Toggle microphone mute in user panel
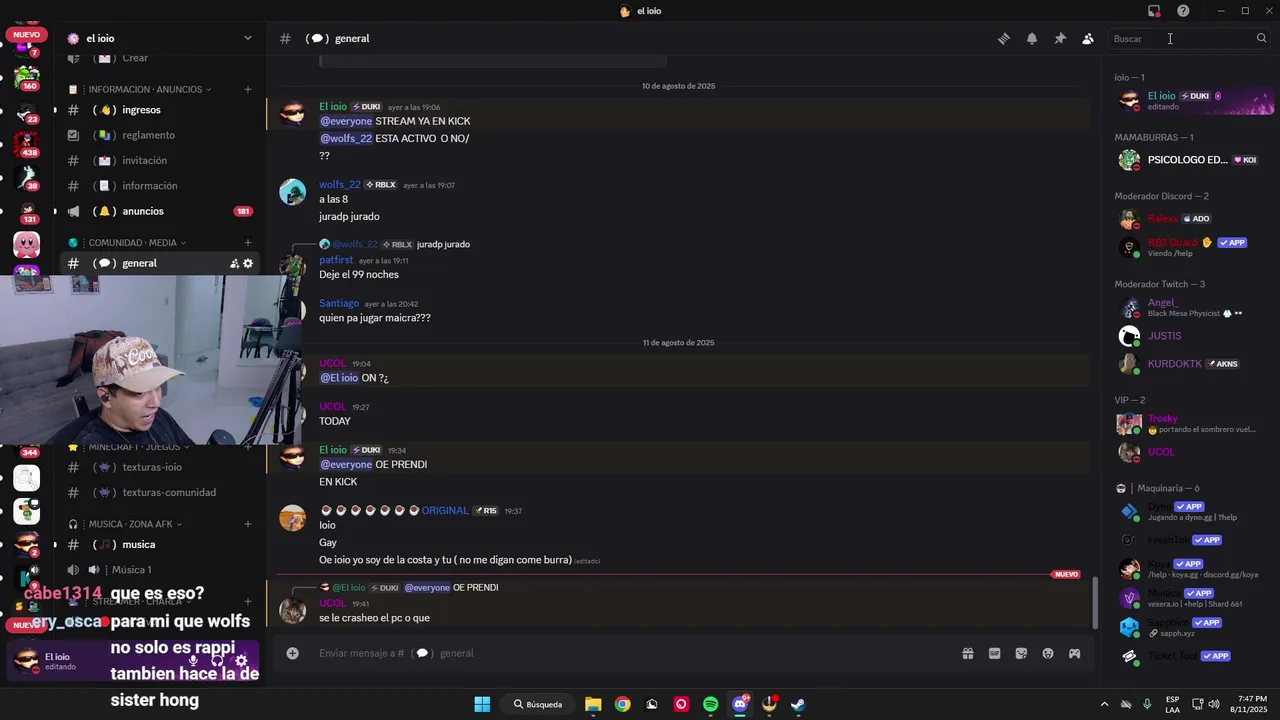1280x720 pixels. click(194, 661)
